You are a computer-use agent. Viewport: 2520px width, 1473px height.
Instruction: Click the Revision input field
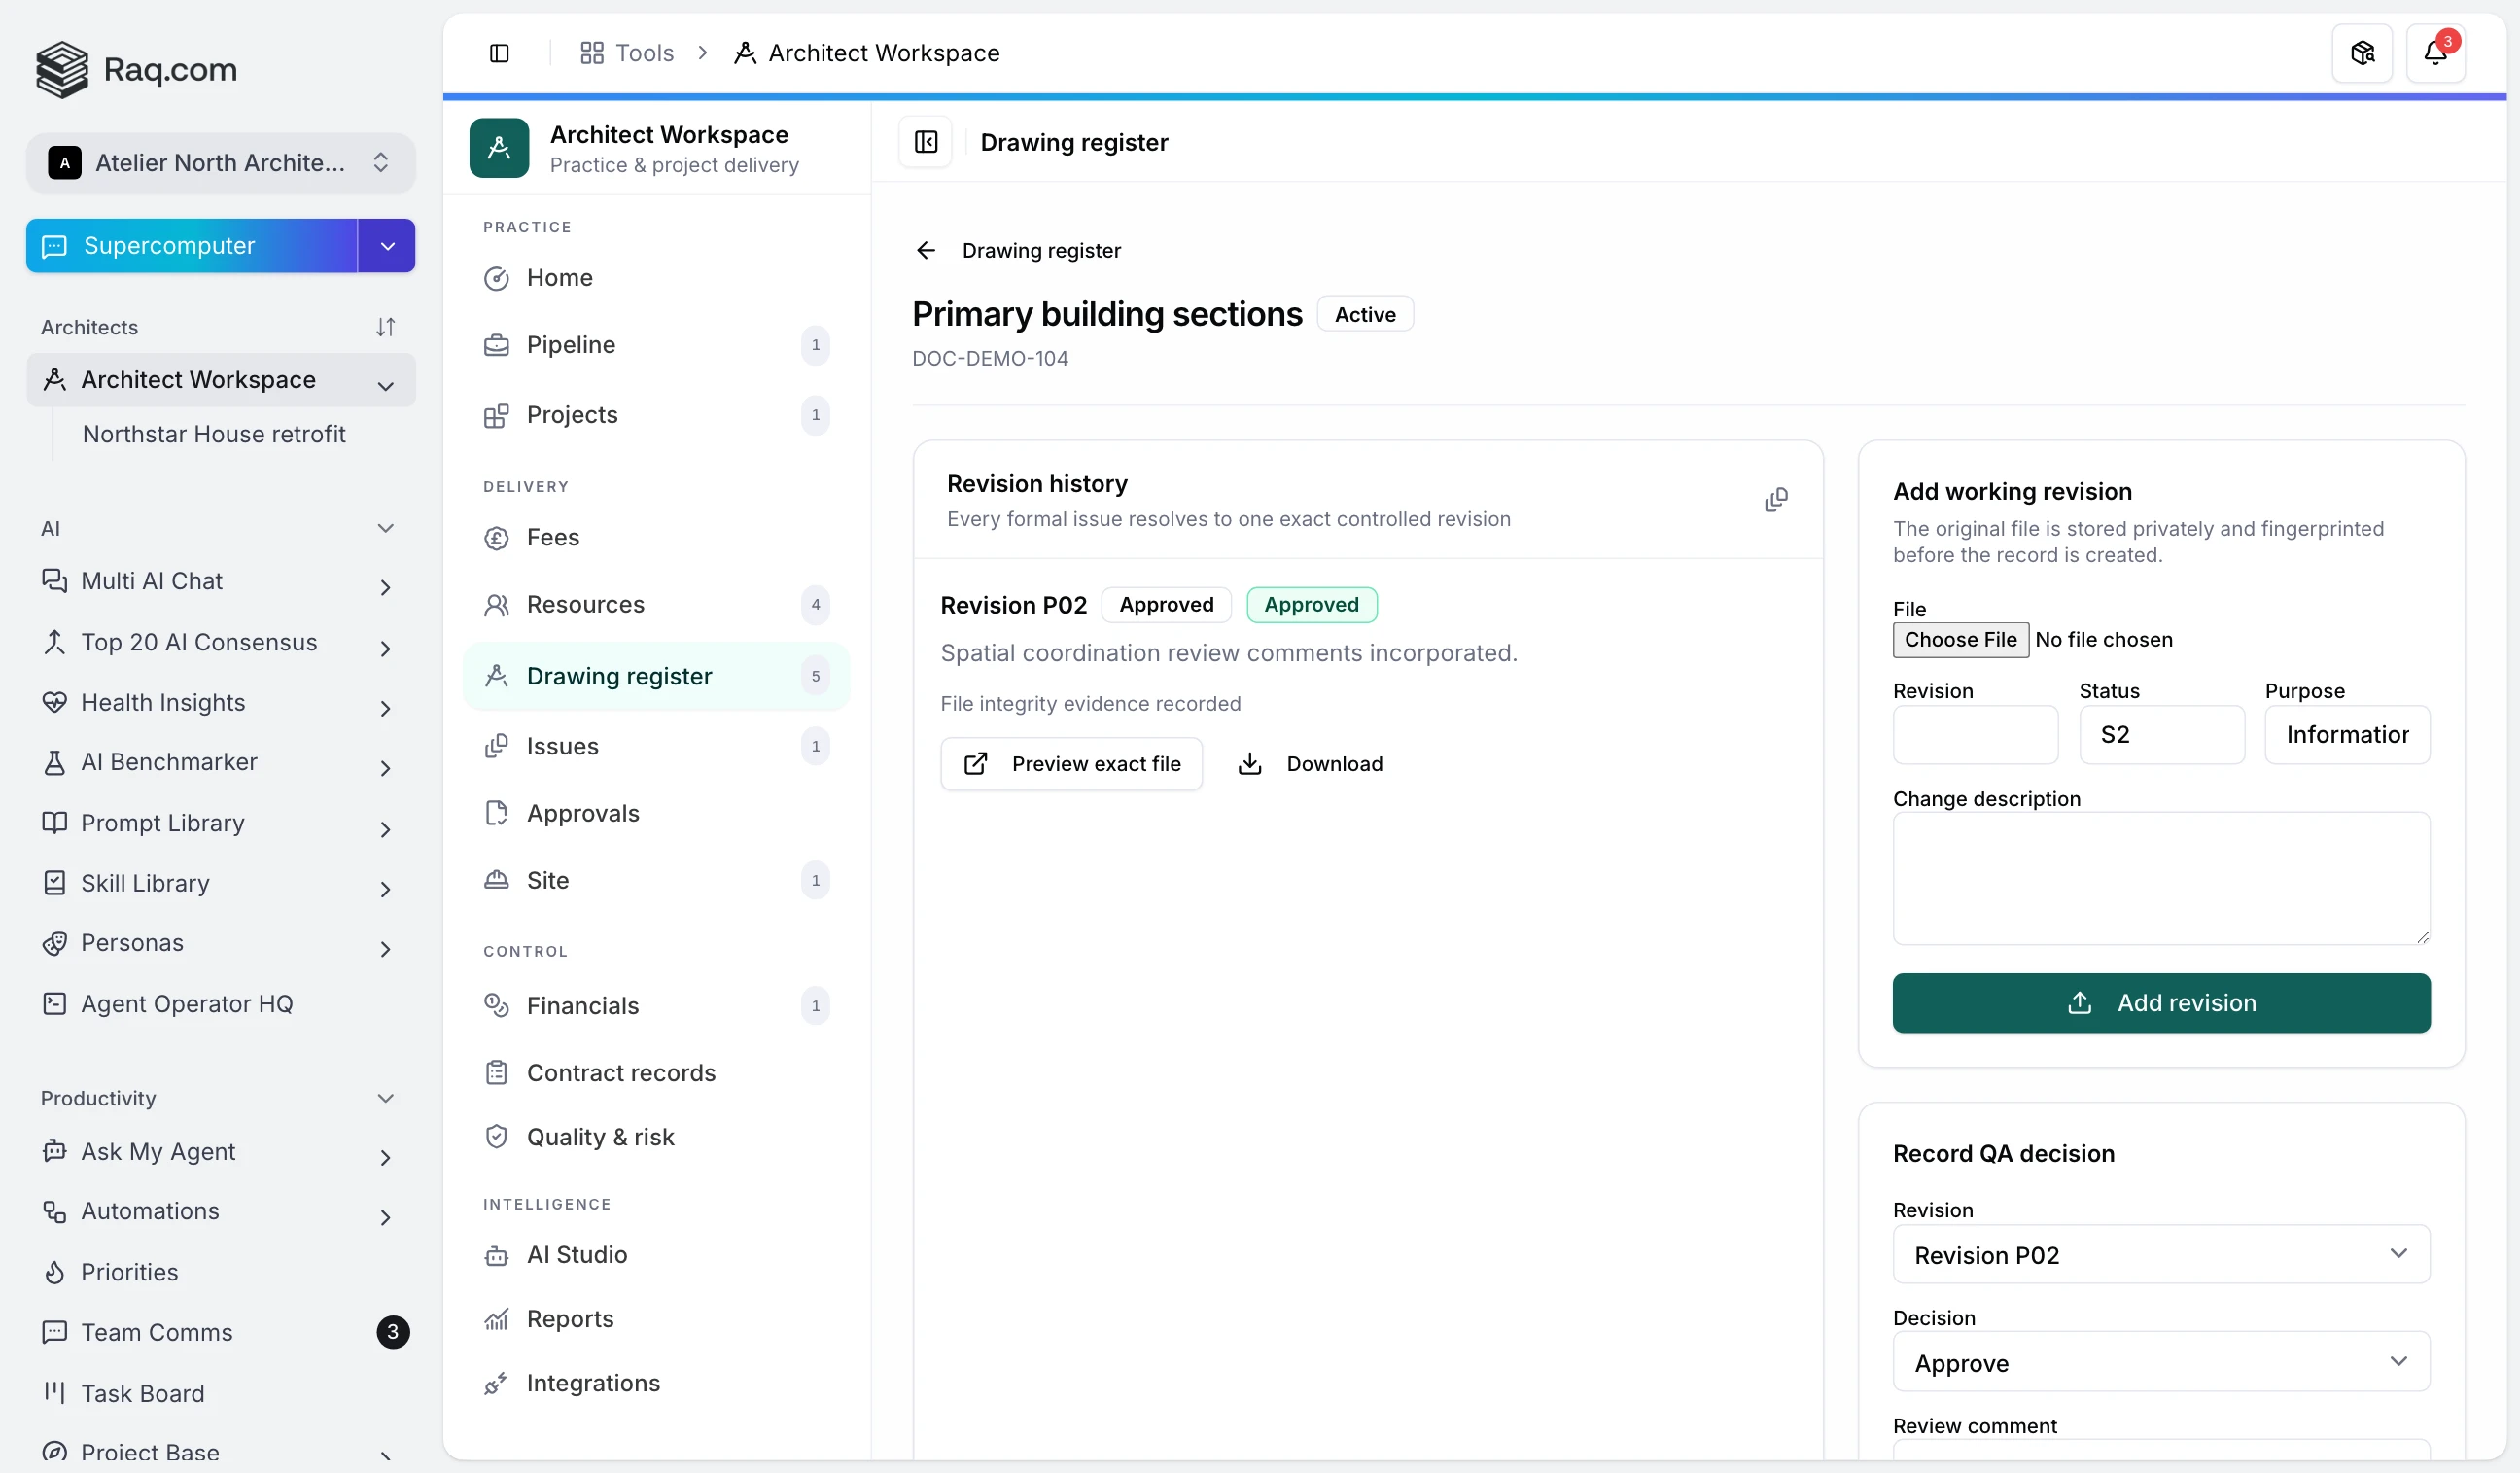[1975, 735]
